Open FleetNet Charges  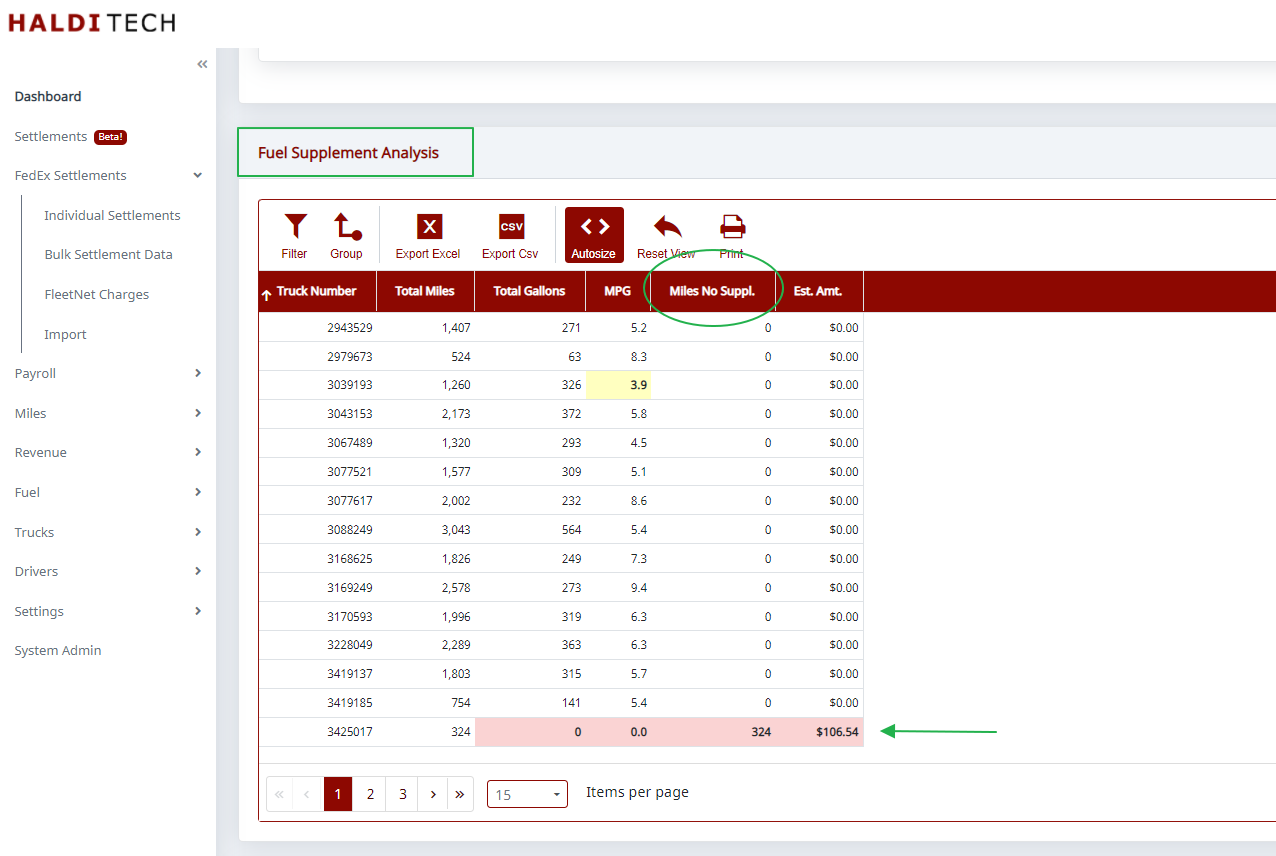point(96,294)
